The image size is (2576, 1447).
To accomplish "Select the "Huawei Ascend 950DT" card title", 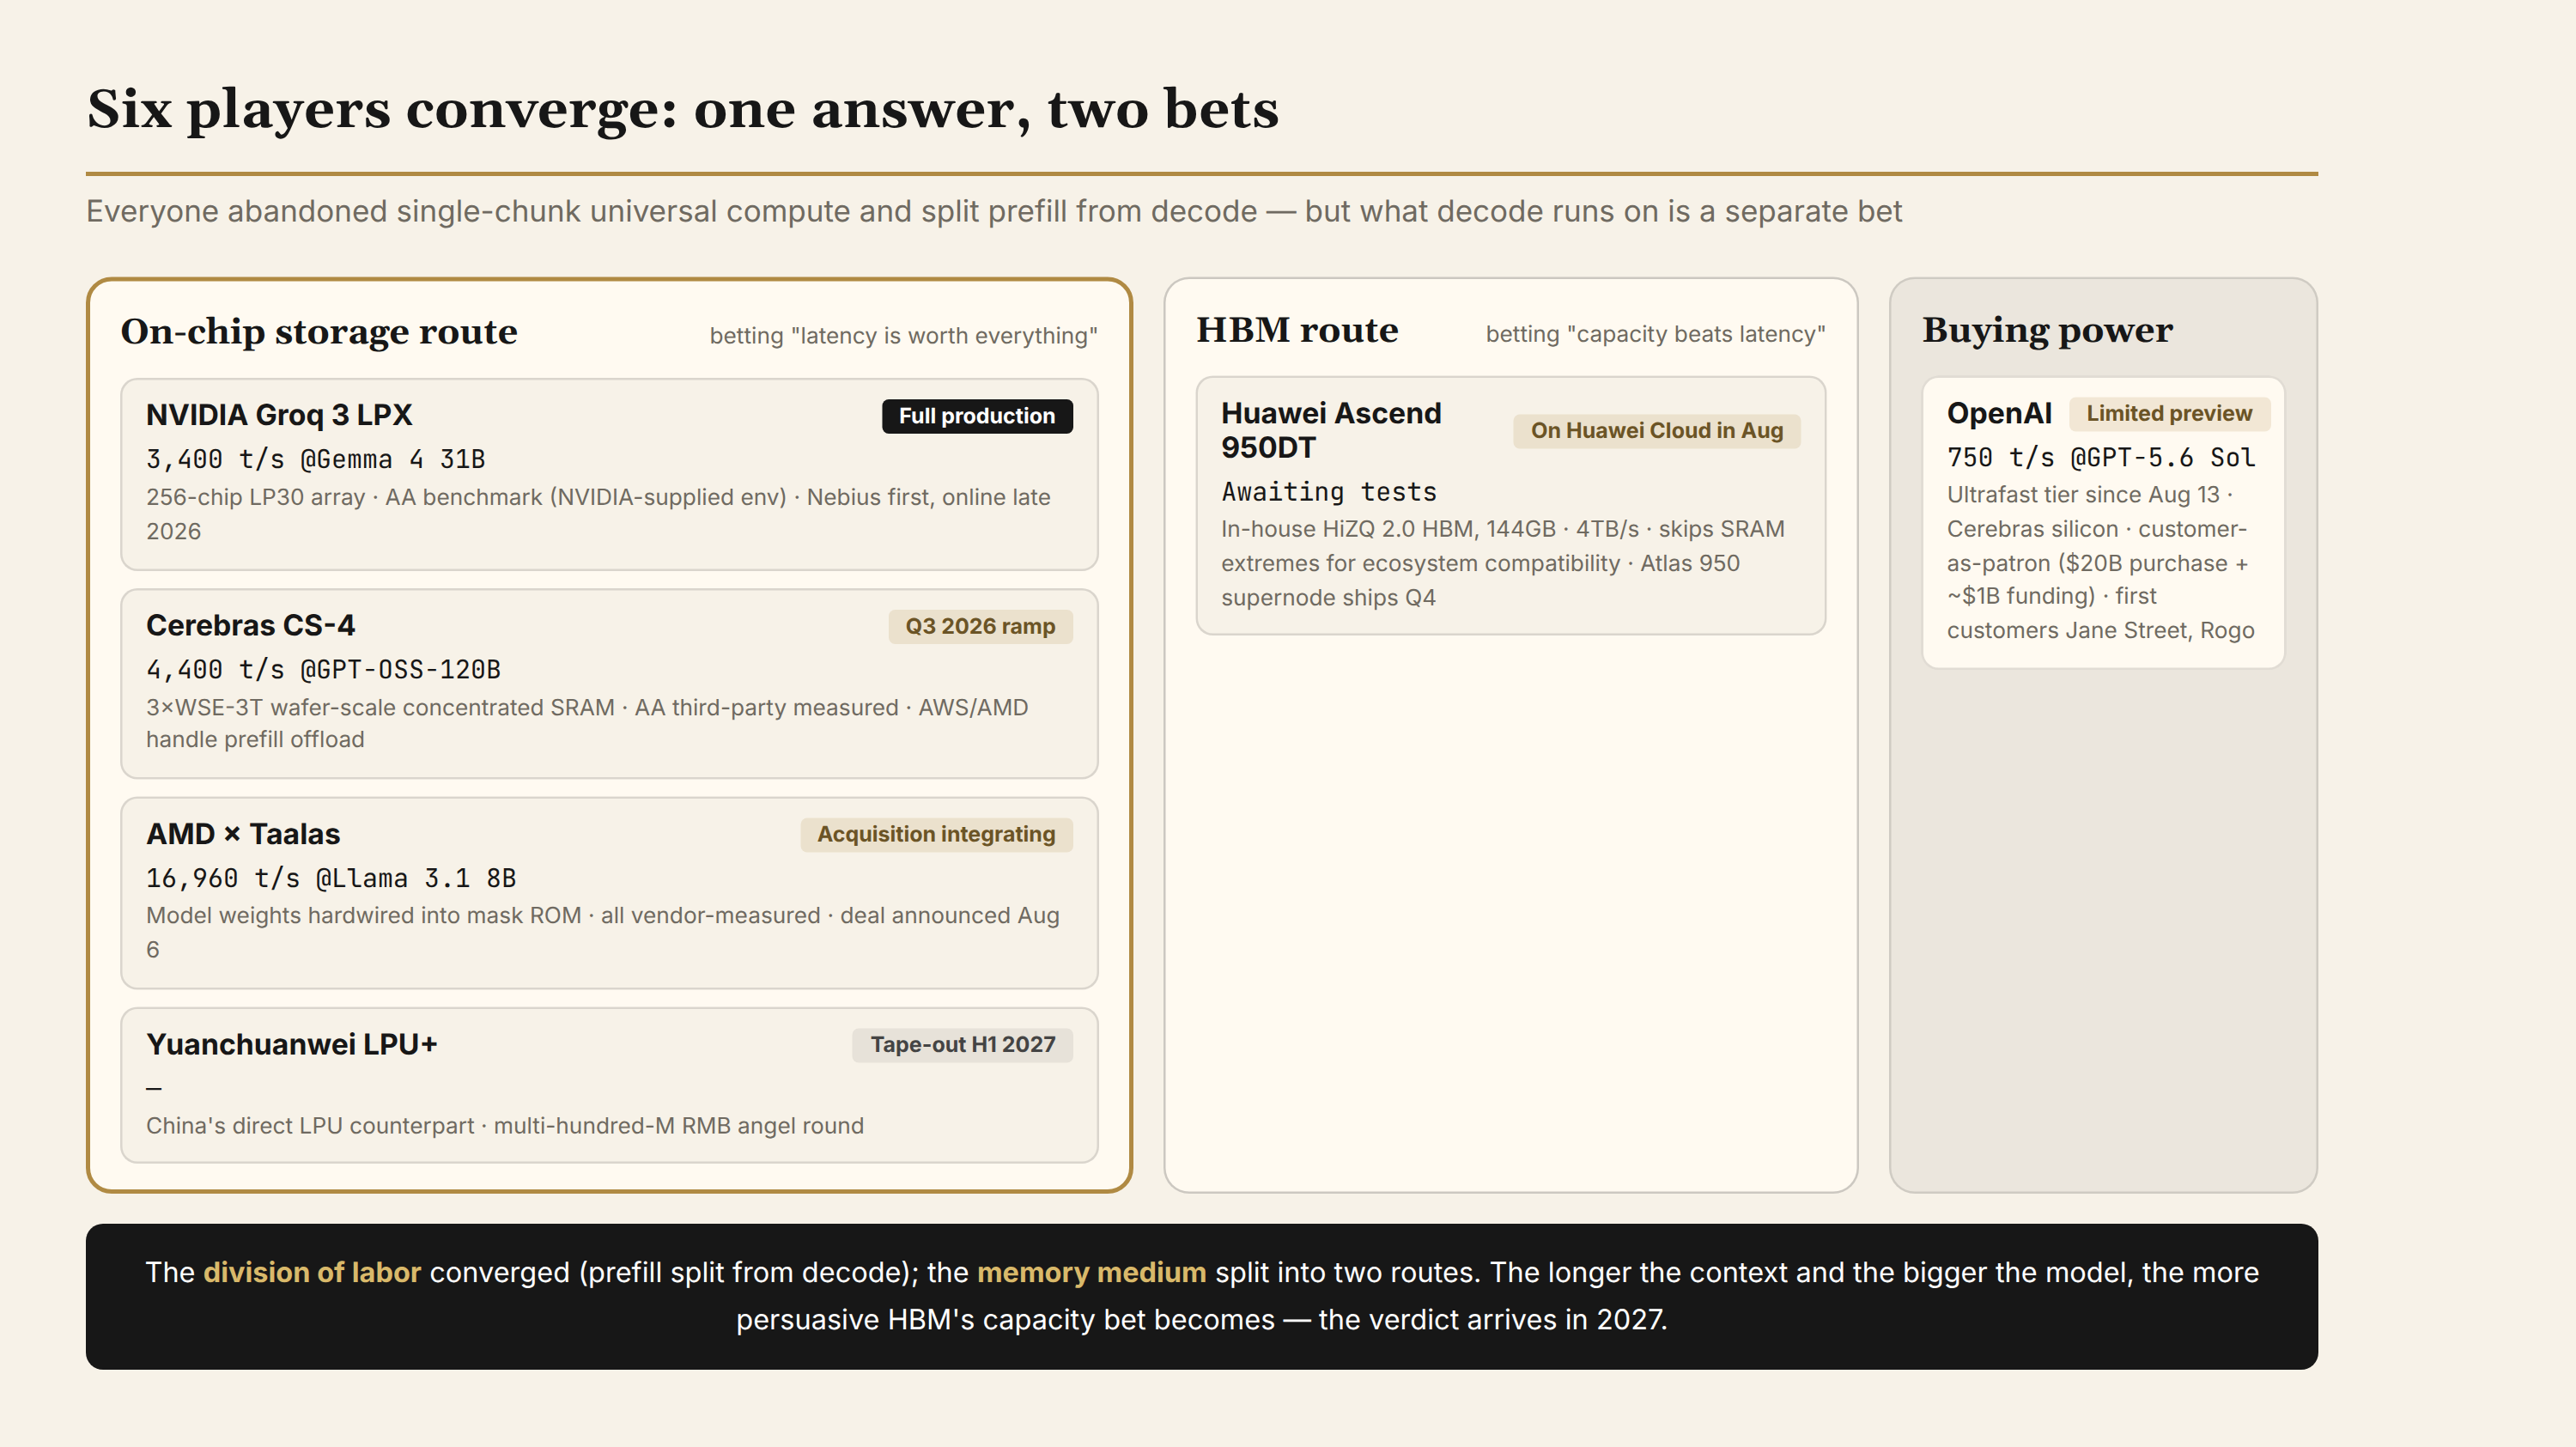I will (1331, 430).
